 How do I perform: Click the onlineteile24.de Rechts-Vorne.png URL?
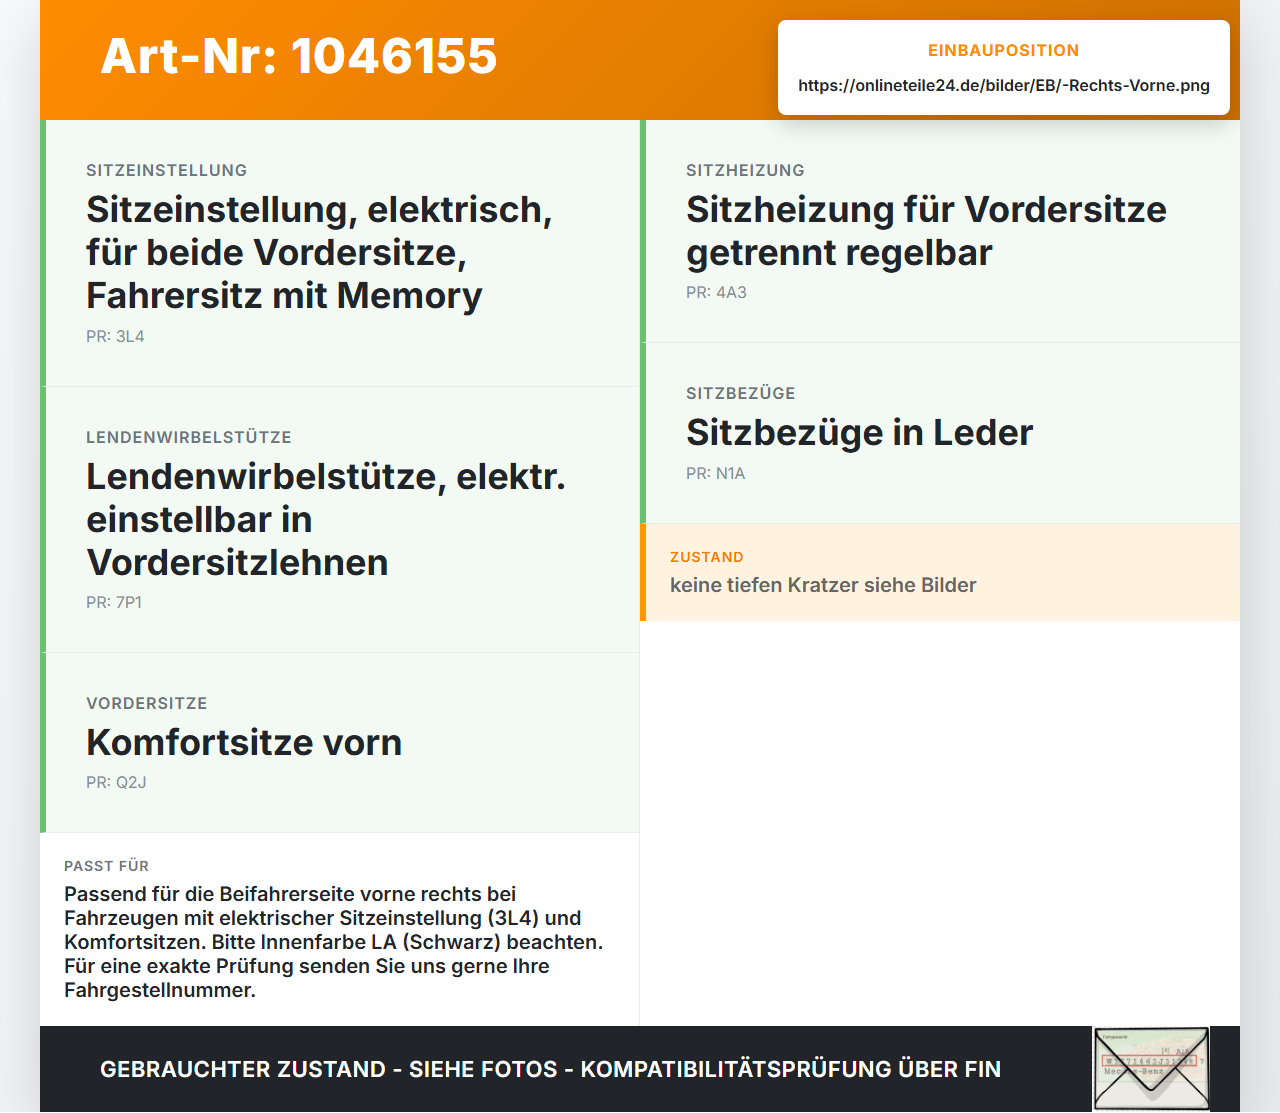point(1004,86)
